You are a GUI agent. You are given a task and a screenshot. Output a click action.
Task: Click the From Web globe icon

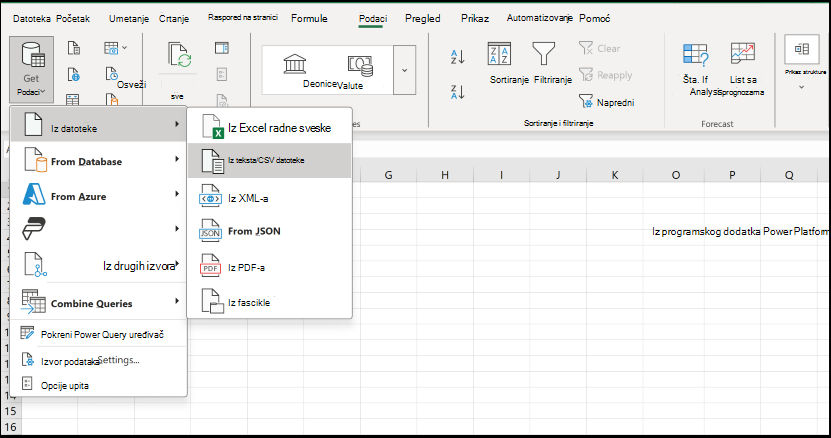pos(74,74)
